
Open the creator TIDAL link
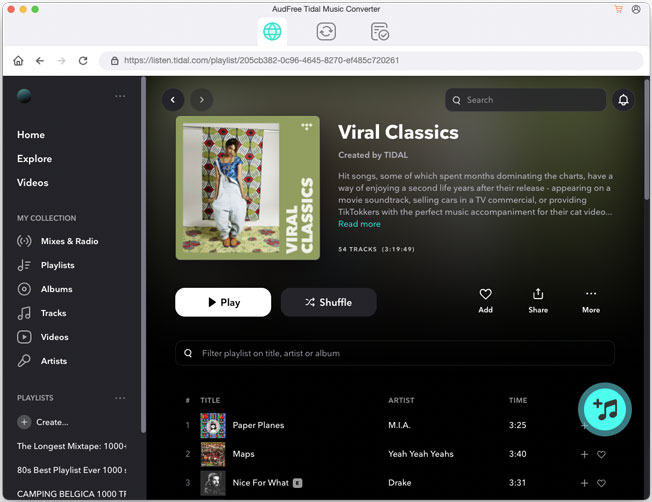click(395, 155)
